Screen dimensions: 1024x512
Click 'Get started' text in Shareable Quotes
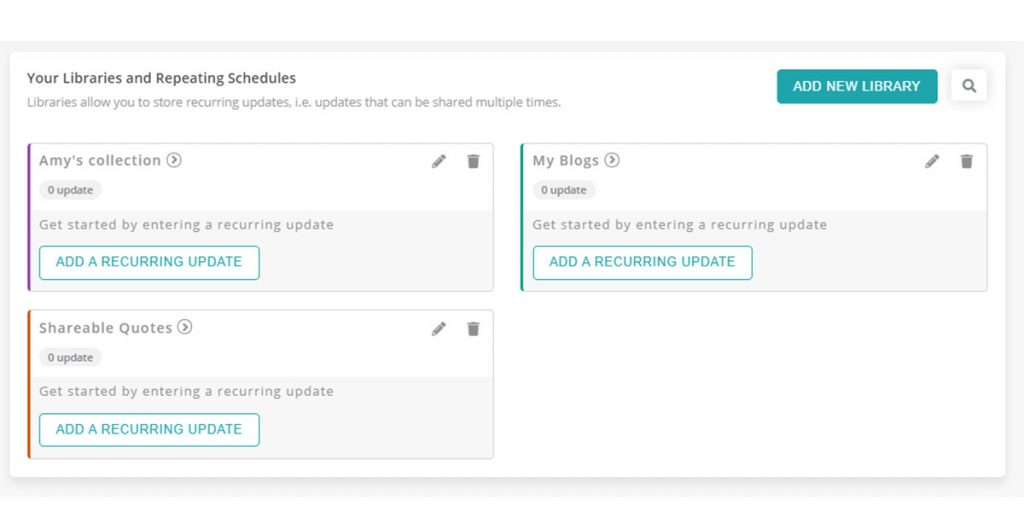(x=186, y=392)
